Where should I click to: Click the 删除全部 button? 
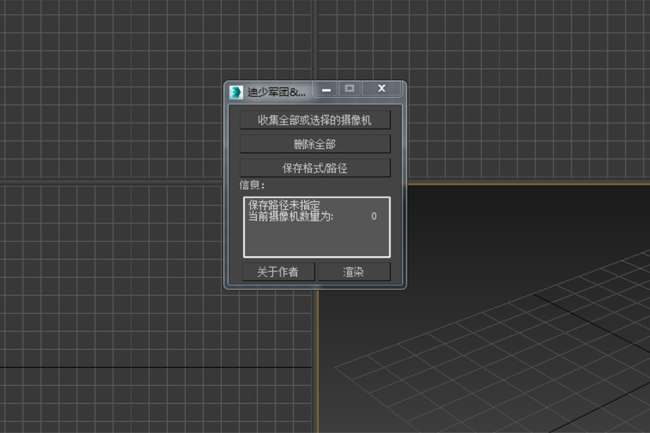pyautogui.click(x=315, y=144)
